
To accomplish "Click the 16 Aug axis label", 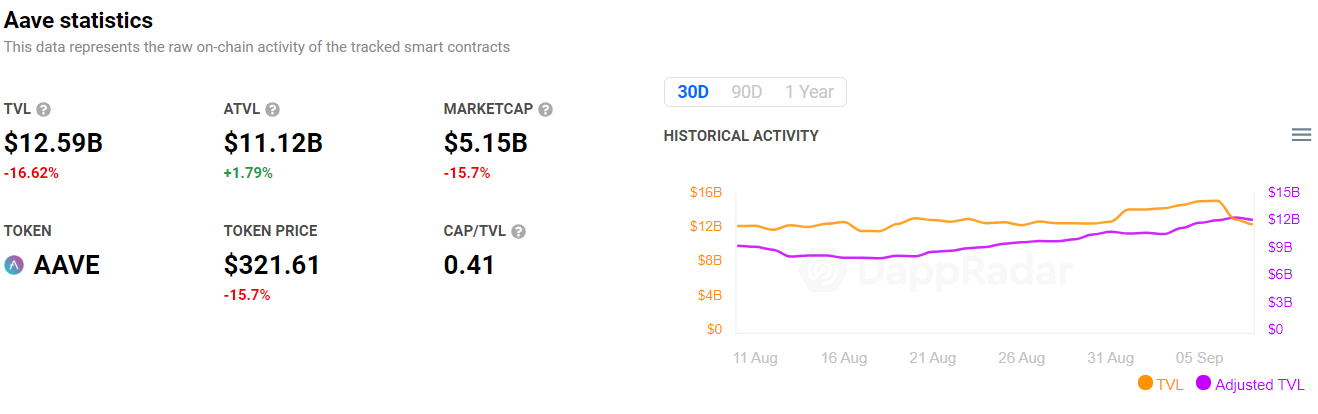I will click(844, 357).
